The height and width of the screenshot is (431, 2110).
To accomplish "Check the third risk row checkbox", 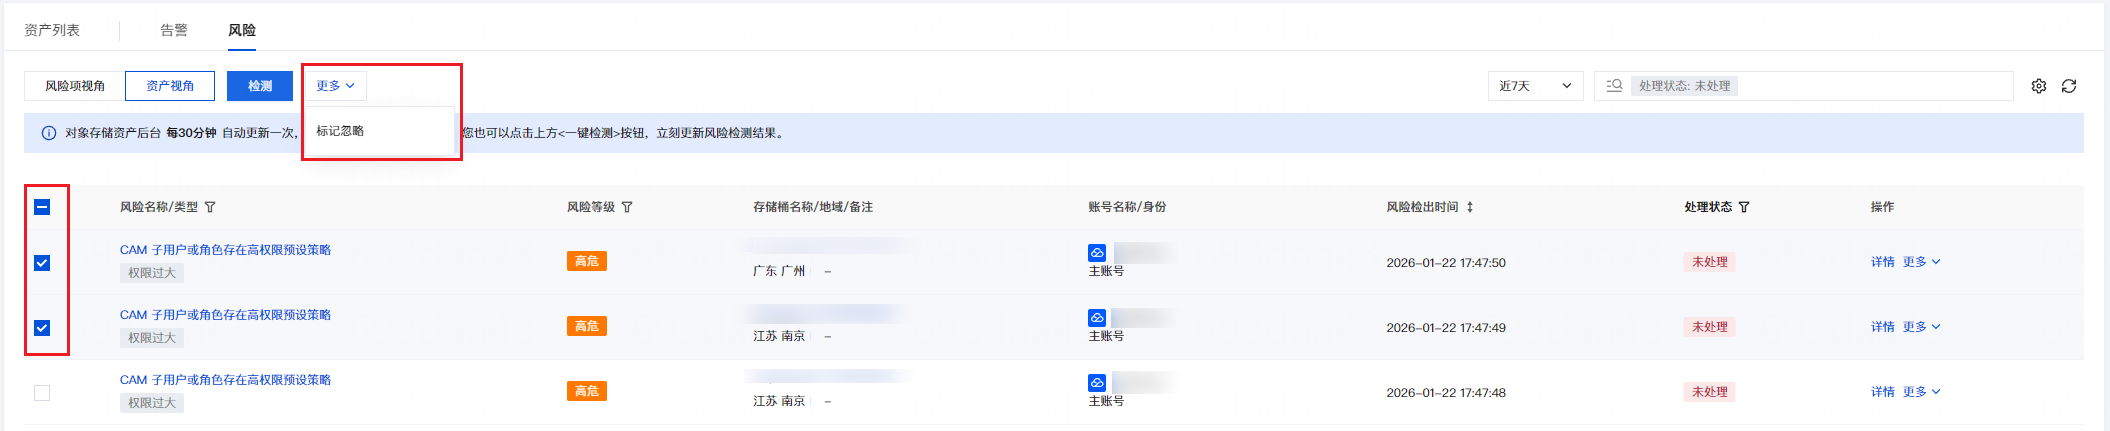I will tap(42, 393).
